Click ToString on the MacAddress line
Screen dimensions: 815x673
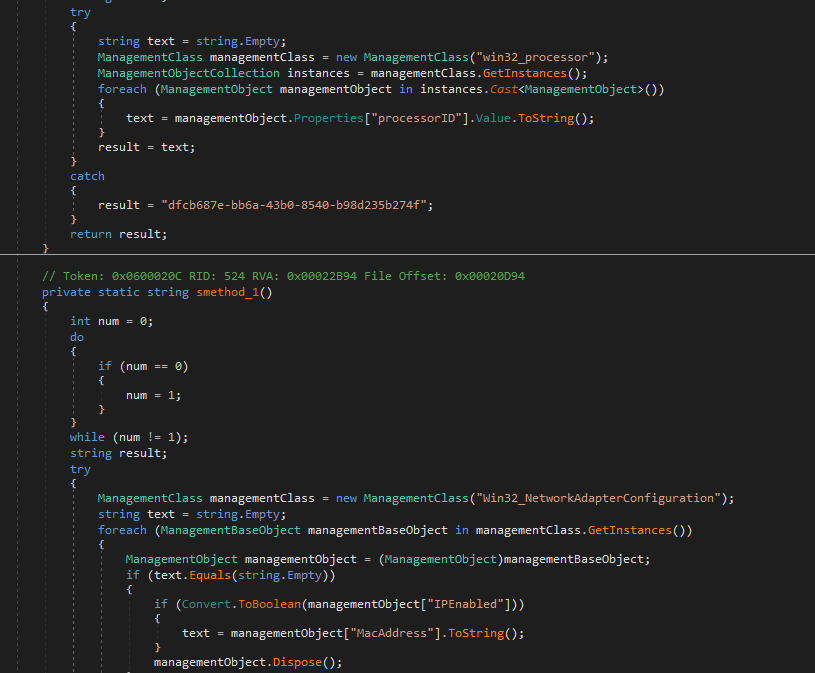476,633
